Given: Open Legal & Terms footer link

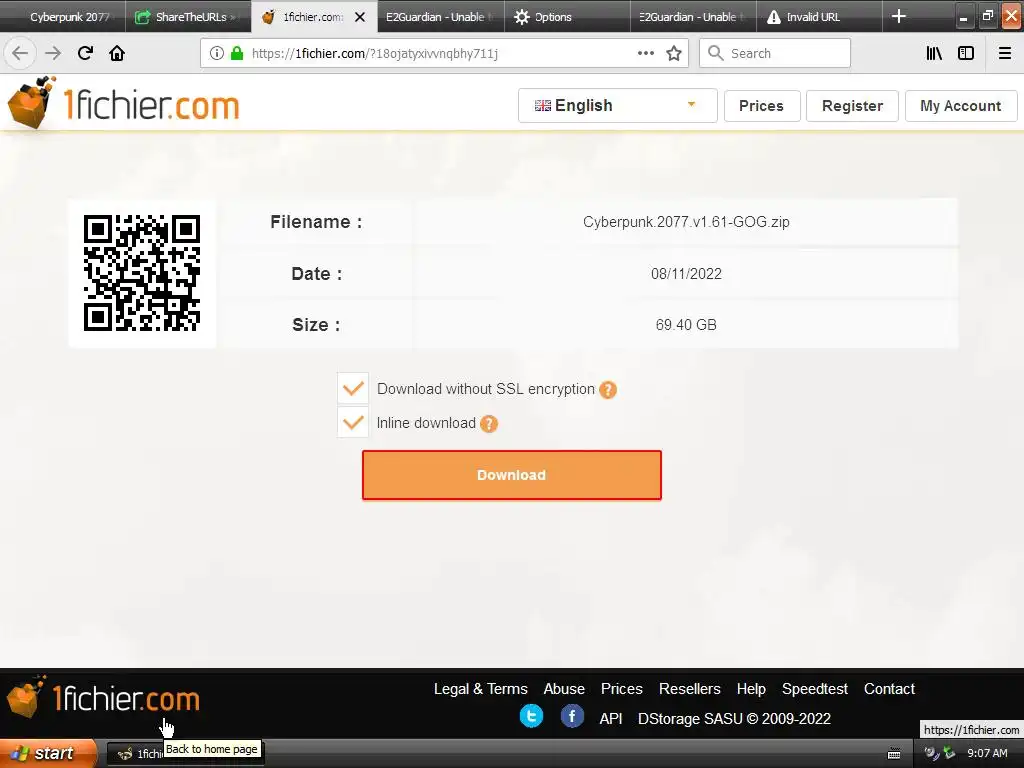Looking at the screenshot, I should coord(481,689).
